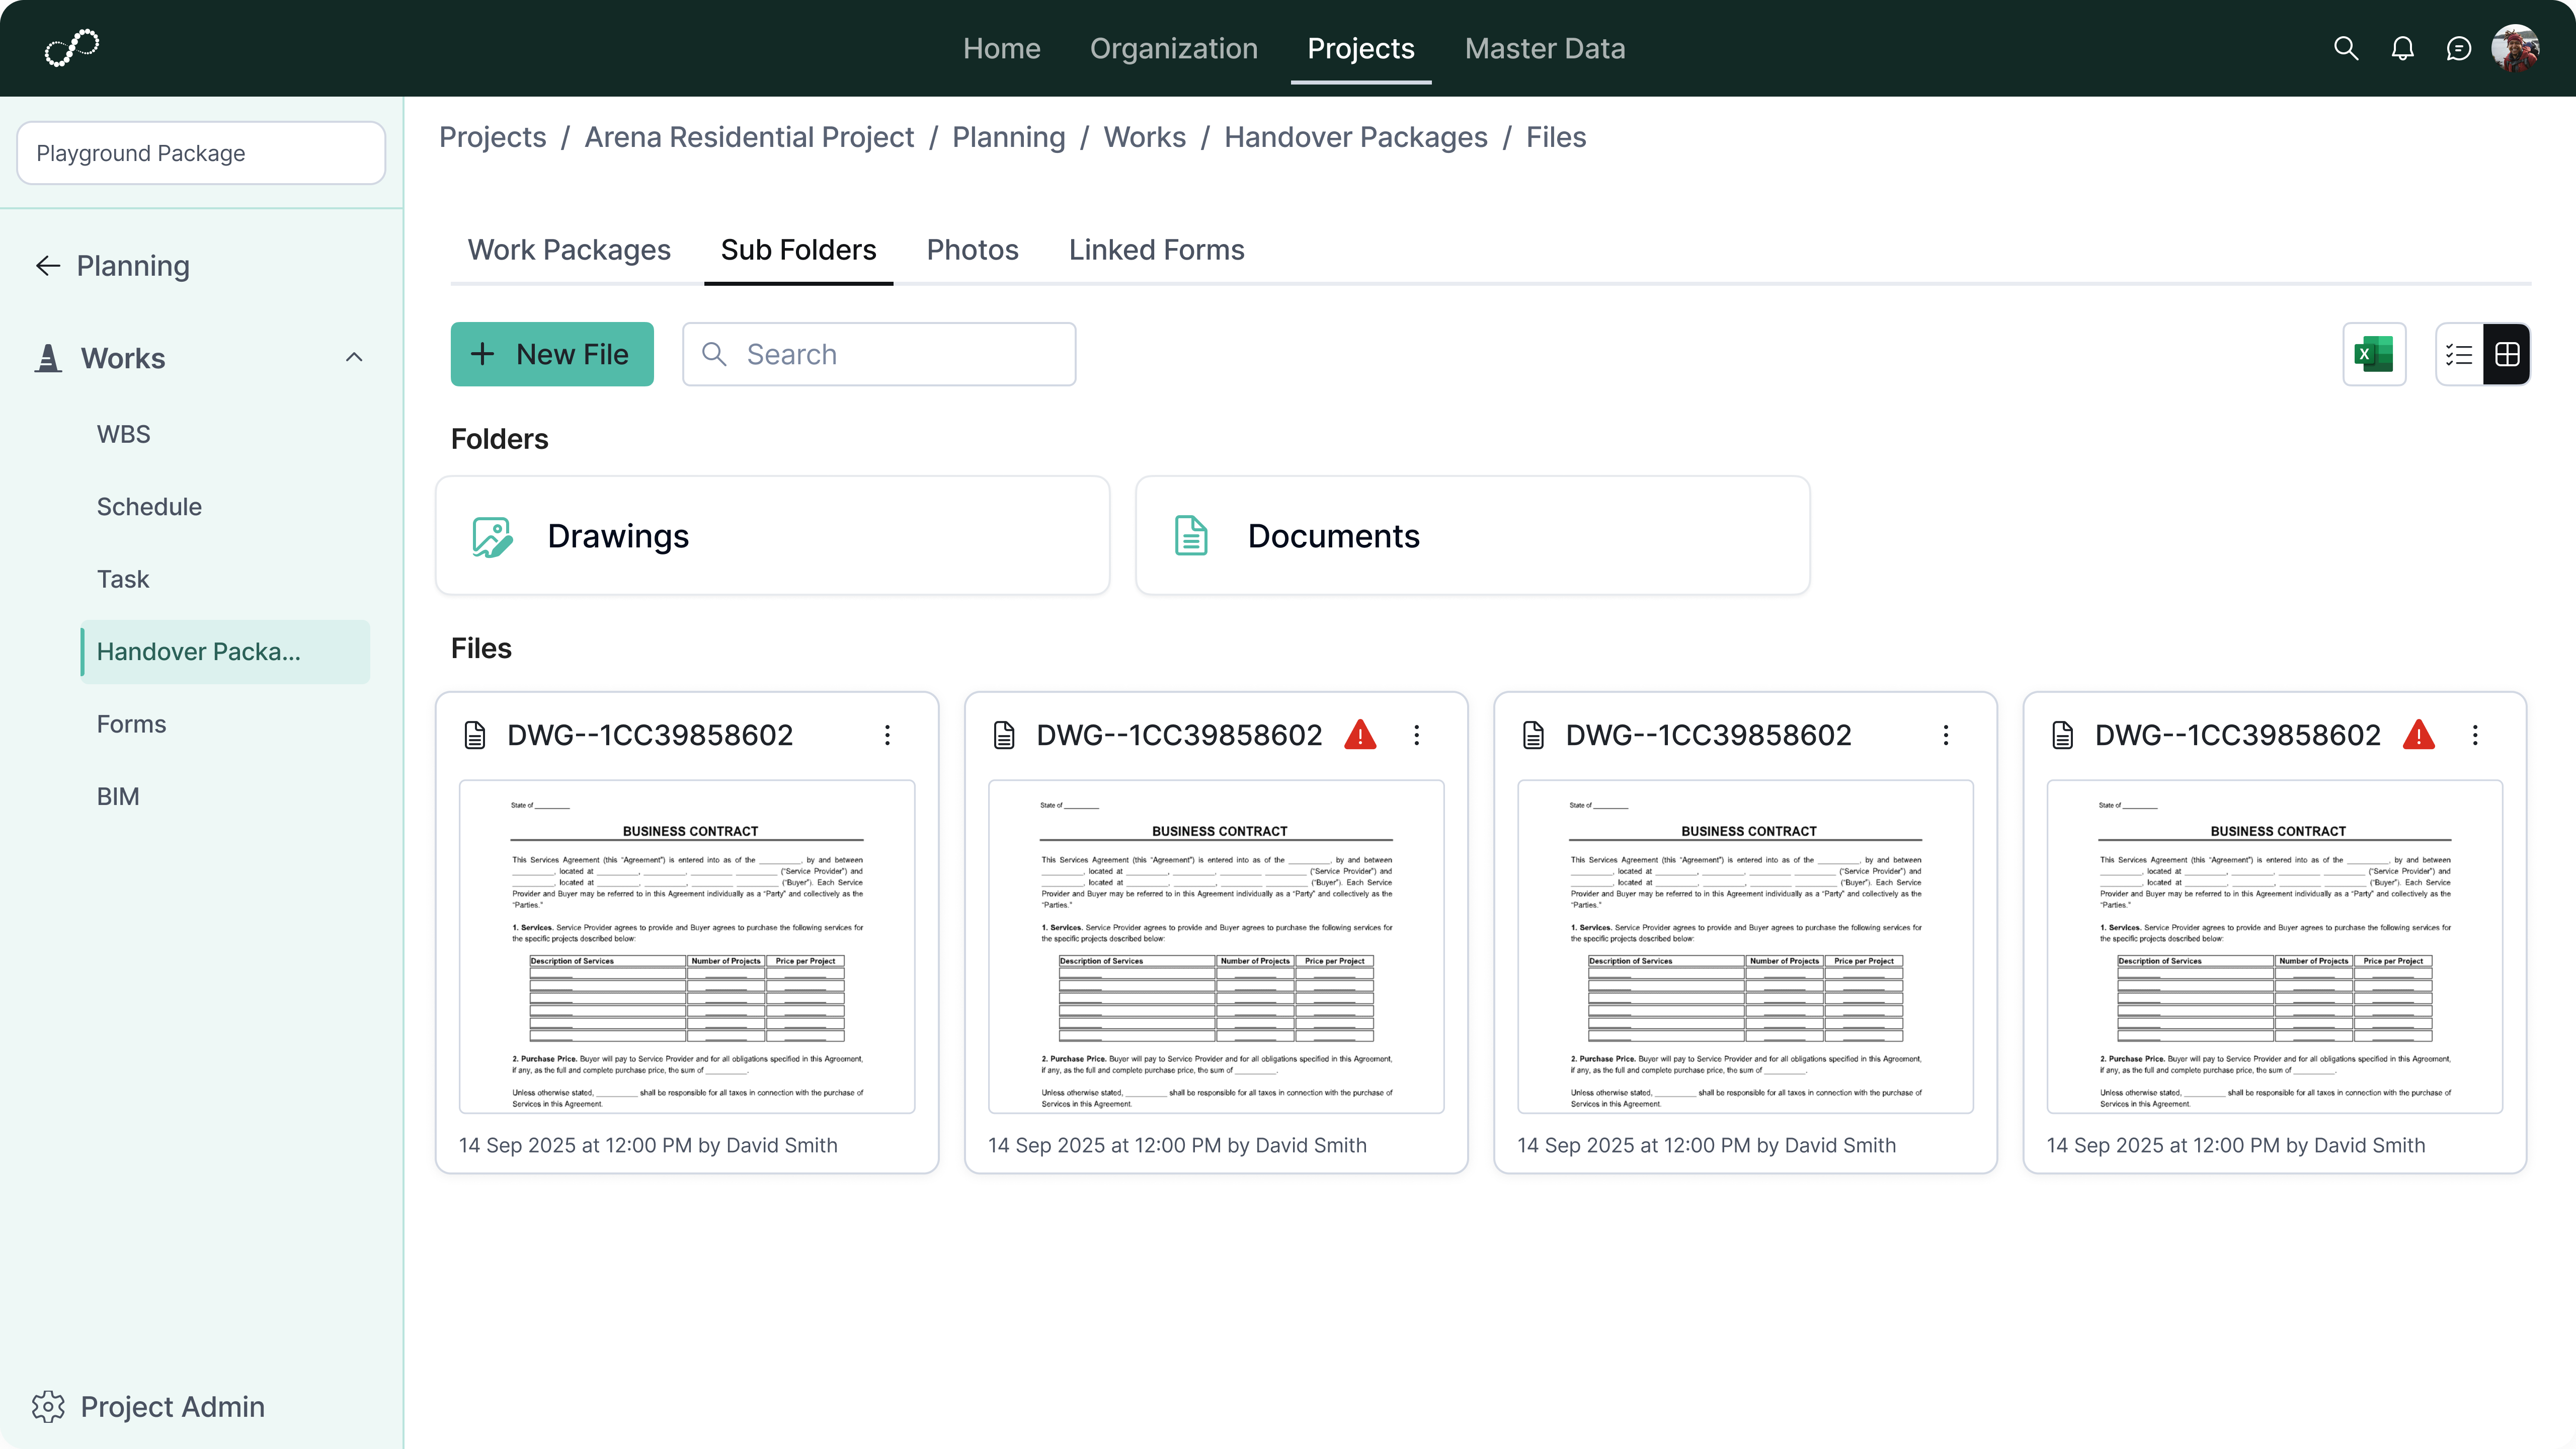Open the Linked Forms tab
The height and width of the screenshot is (1449, 2576).
[1156, 250]
